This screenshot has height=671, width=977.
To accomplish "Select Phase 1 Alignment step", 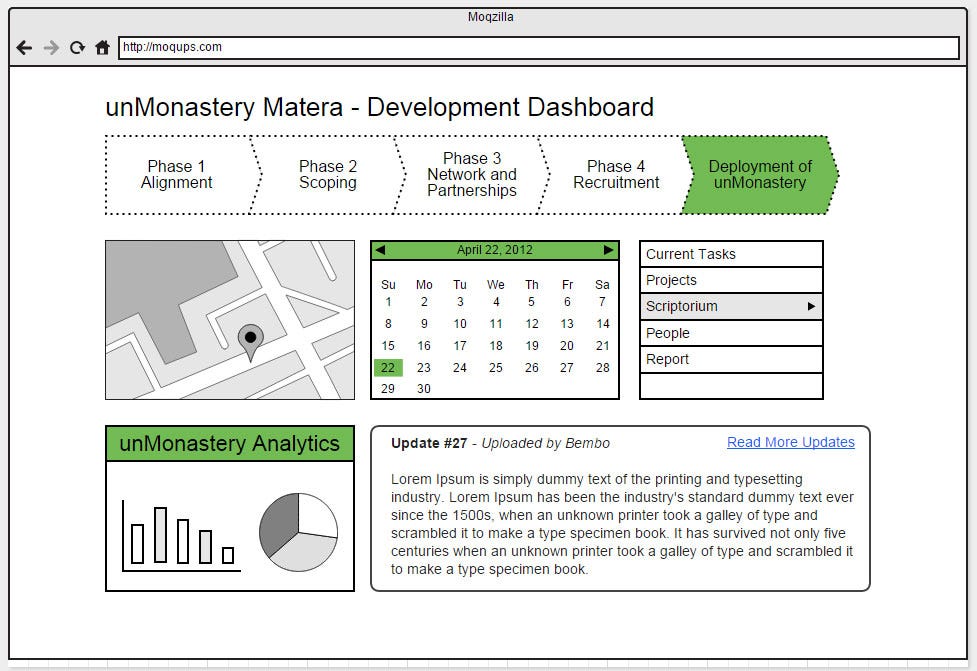I will (177, 174).
